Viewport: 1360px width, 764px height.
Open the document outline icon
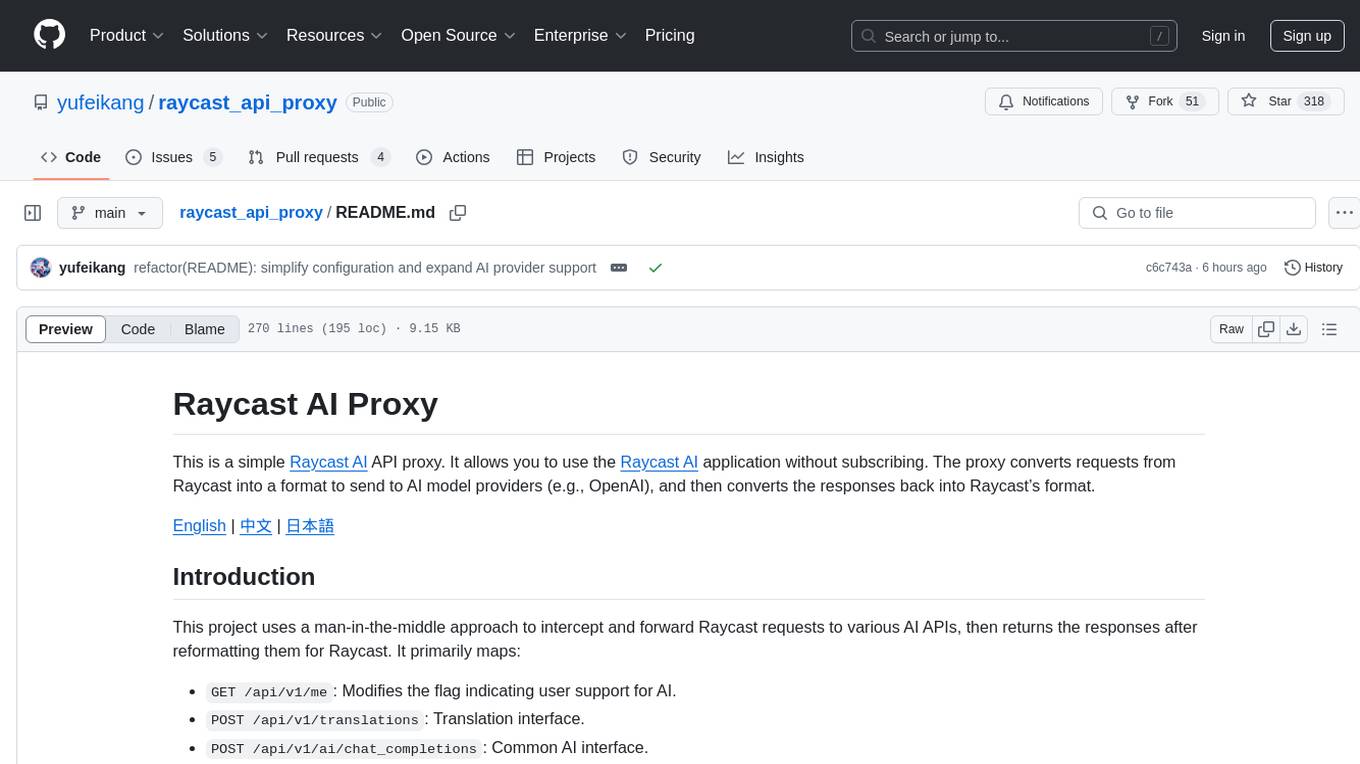coord(1329,329)
